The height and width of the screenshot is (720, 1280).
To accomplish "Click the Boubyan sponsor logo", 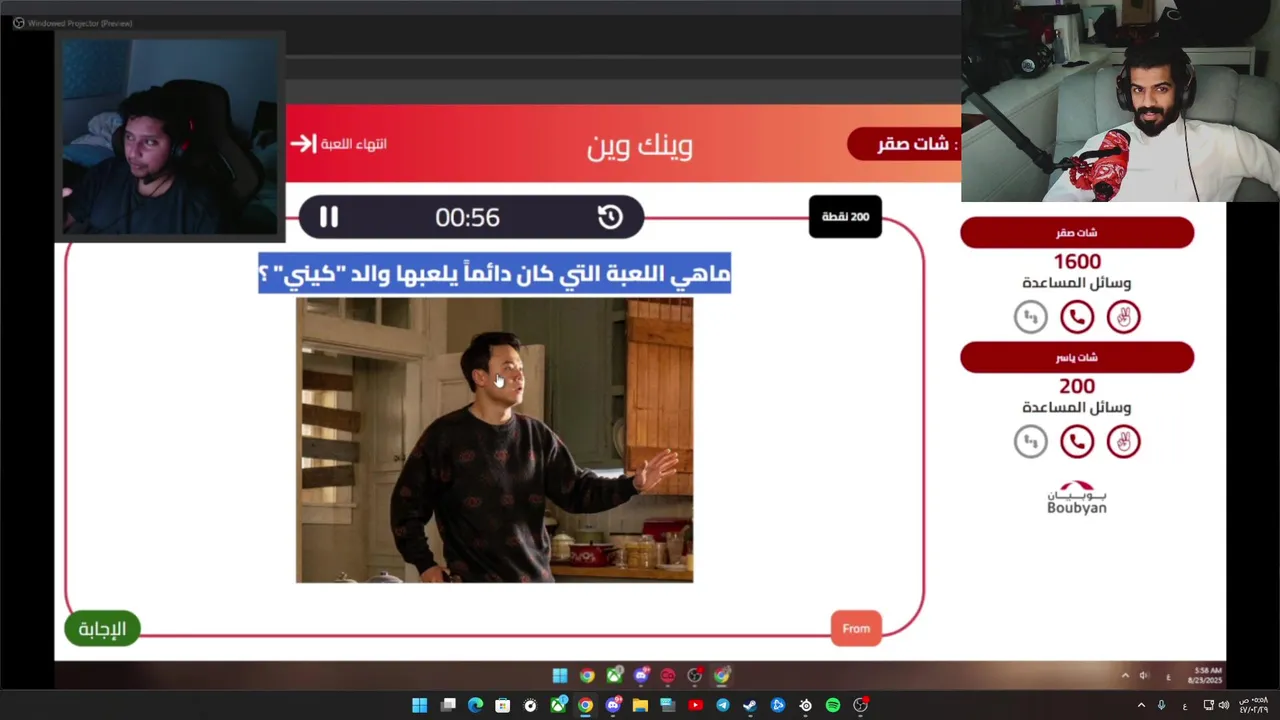I will coord(1077,498).
